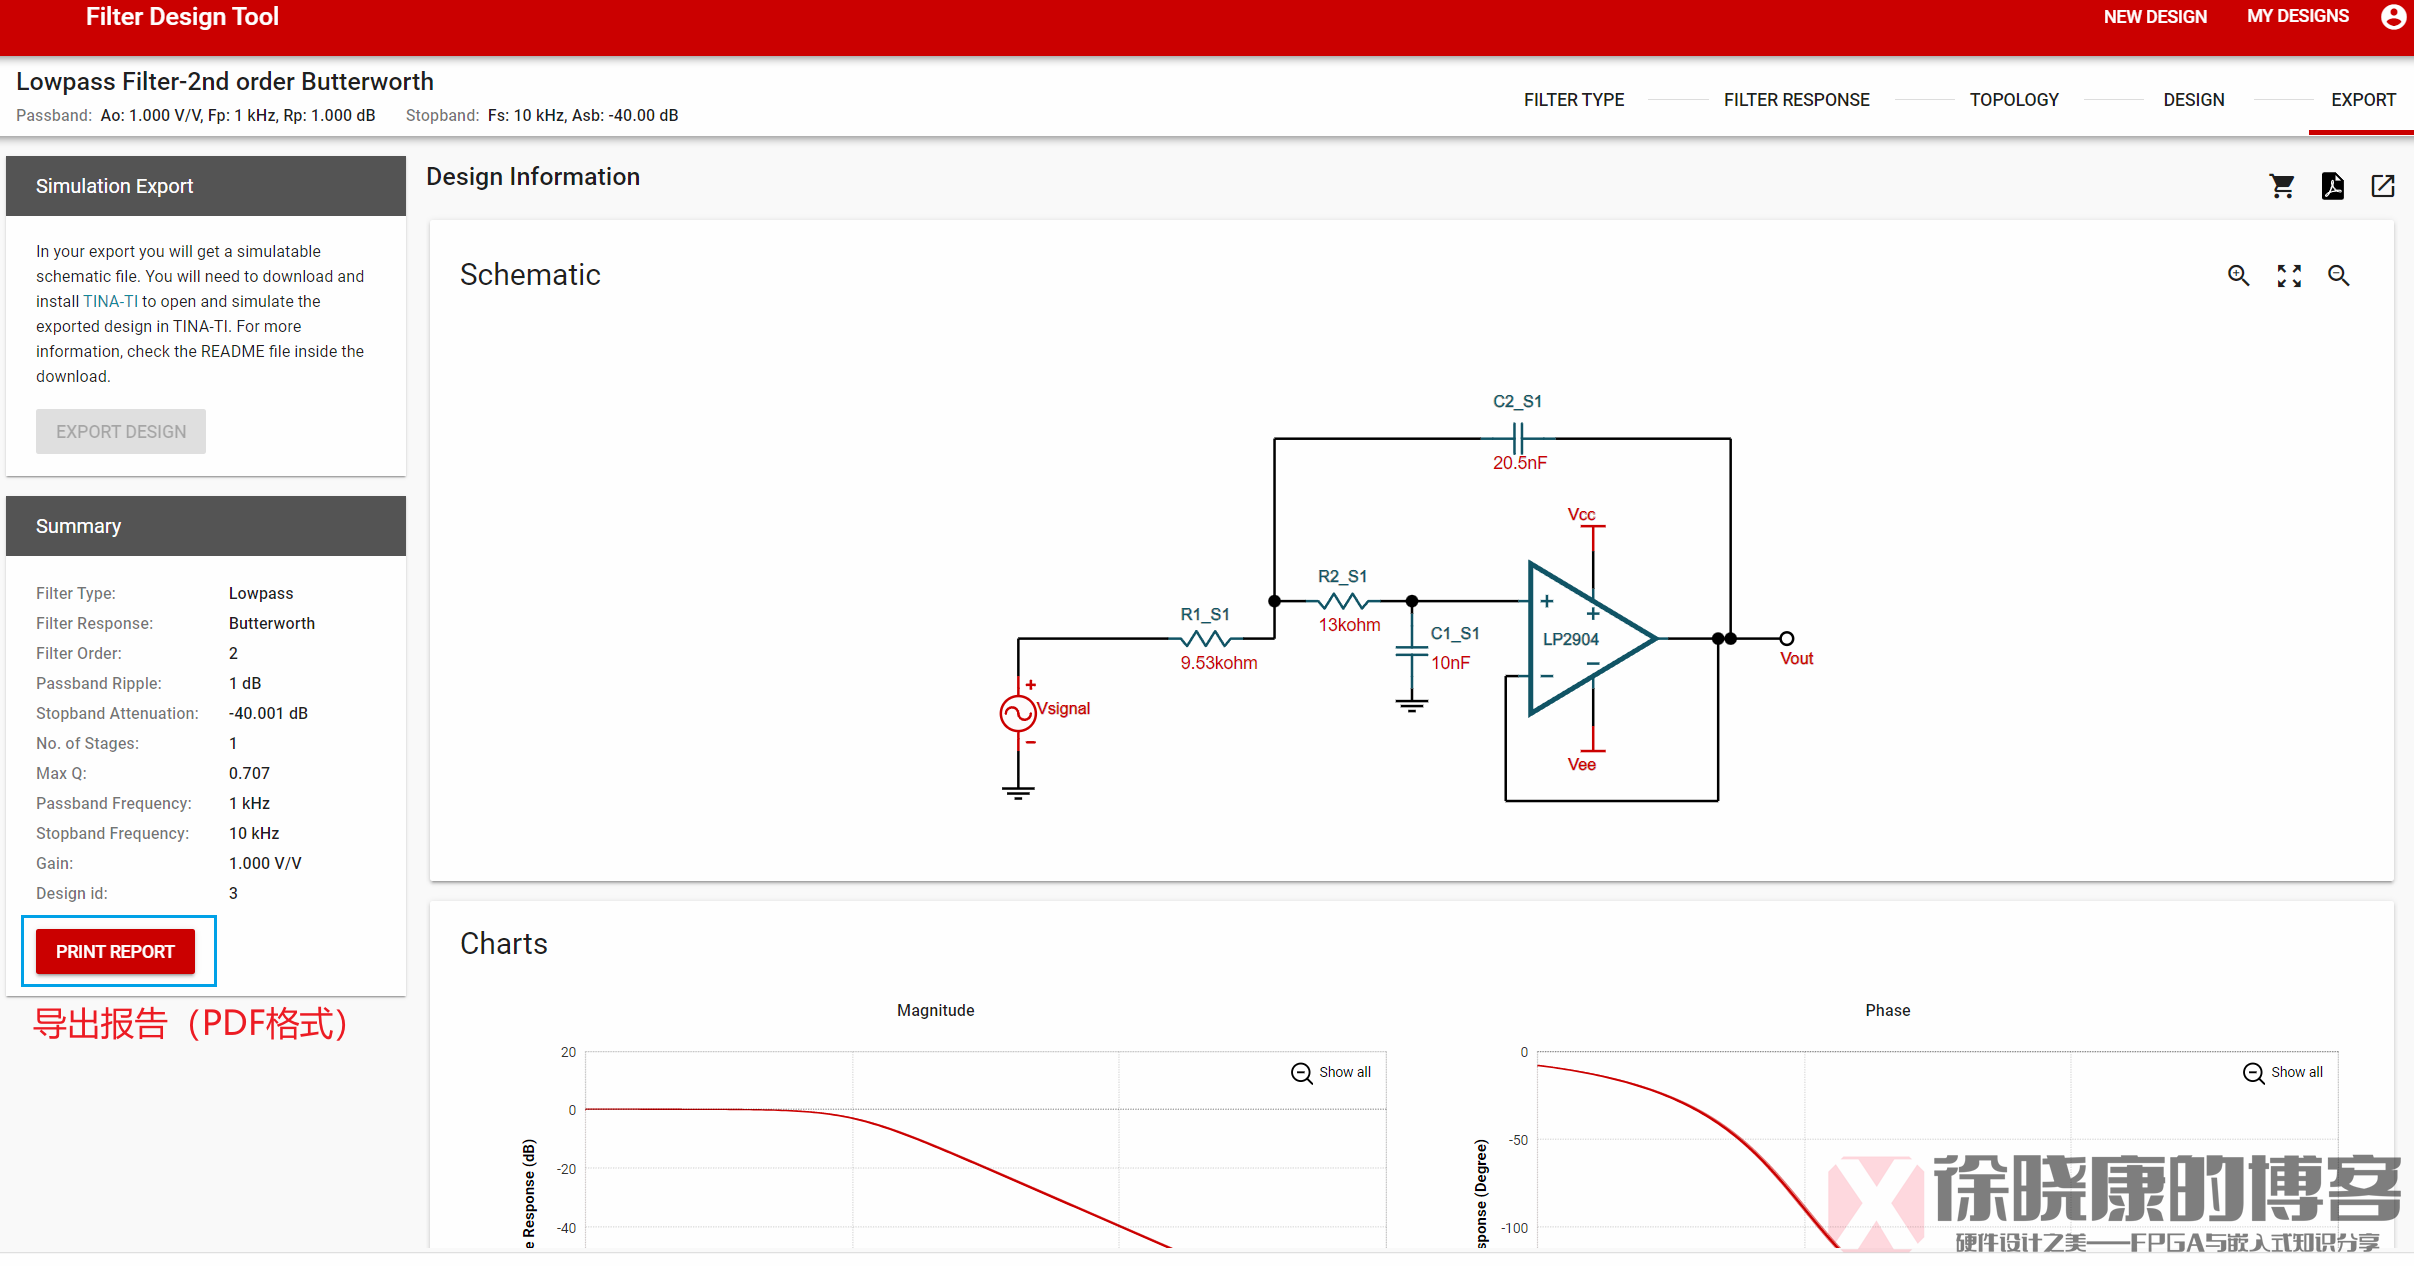Screen dimensions: 2414x1266
Task: Select the EXPORT step tab
Action: click(x=2362, y=100)
